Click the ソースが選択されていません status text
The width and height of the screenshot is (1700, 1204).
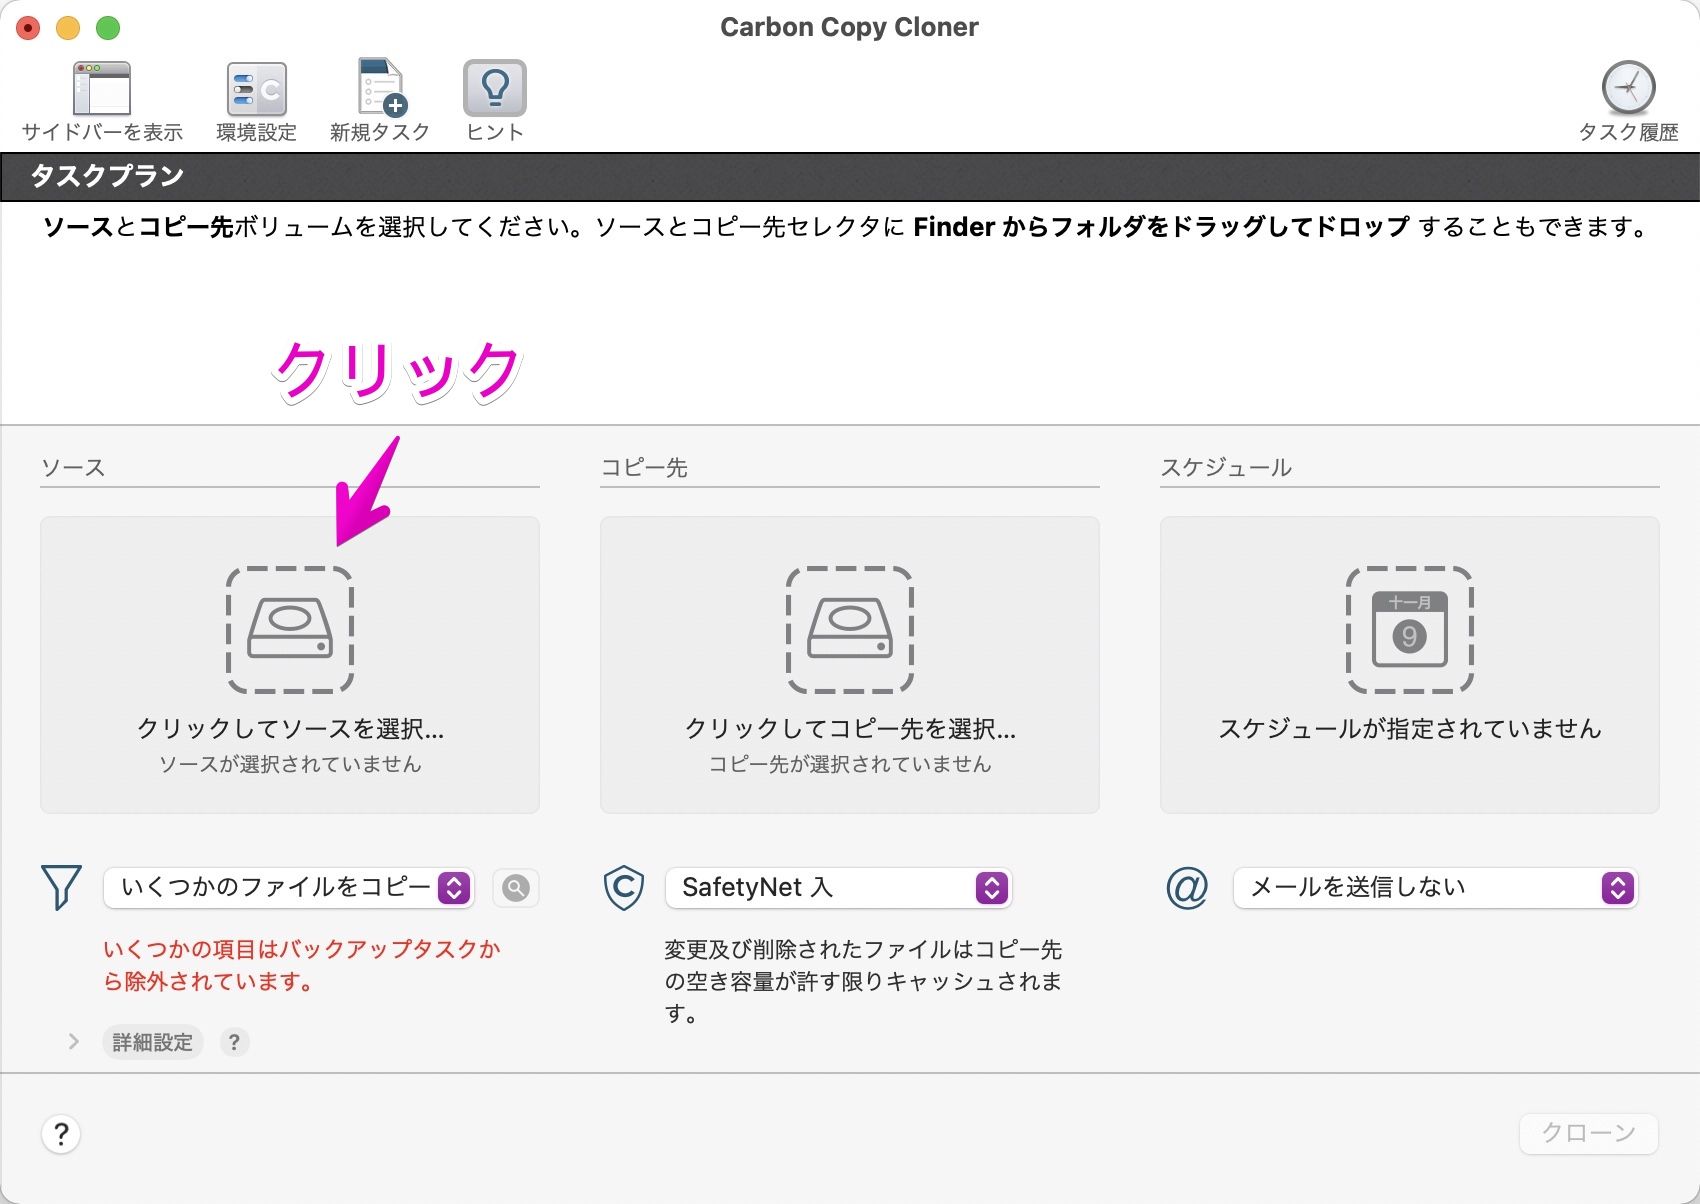[x=290, y=764]
